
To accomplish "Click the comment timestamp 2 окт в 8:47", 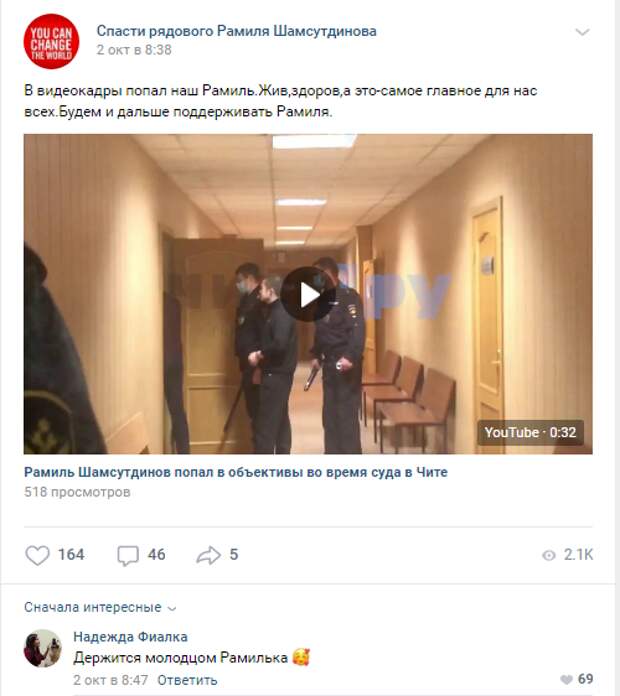I will [x=111, y=680].
